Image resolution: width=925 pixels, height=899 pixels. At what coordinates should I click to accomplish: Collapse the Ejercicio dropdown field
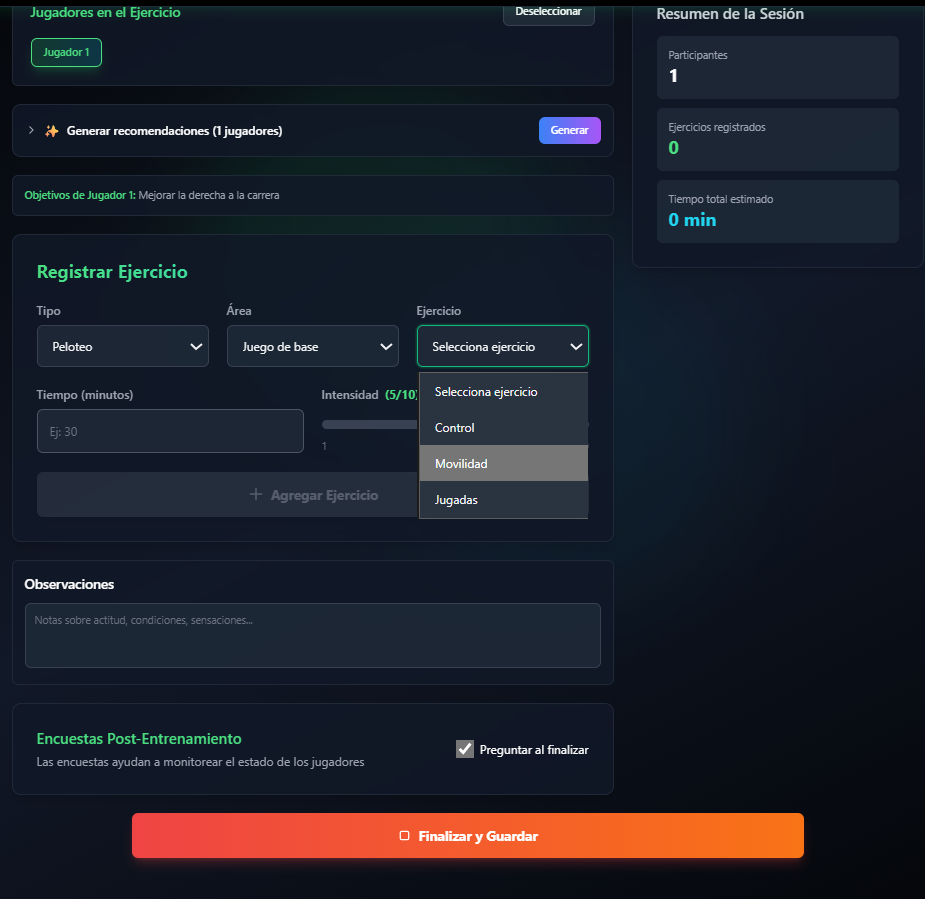pos(502,347)
